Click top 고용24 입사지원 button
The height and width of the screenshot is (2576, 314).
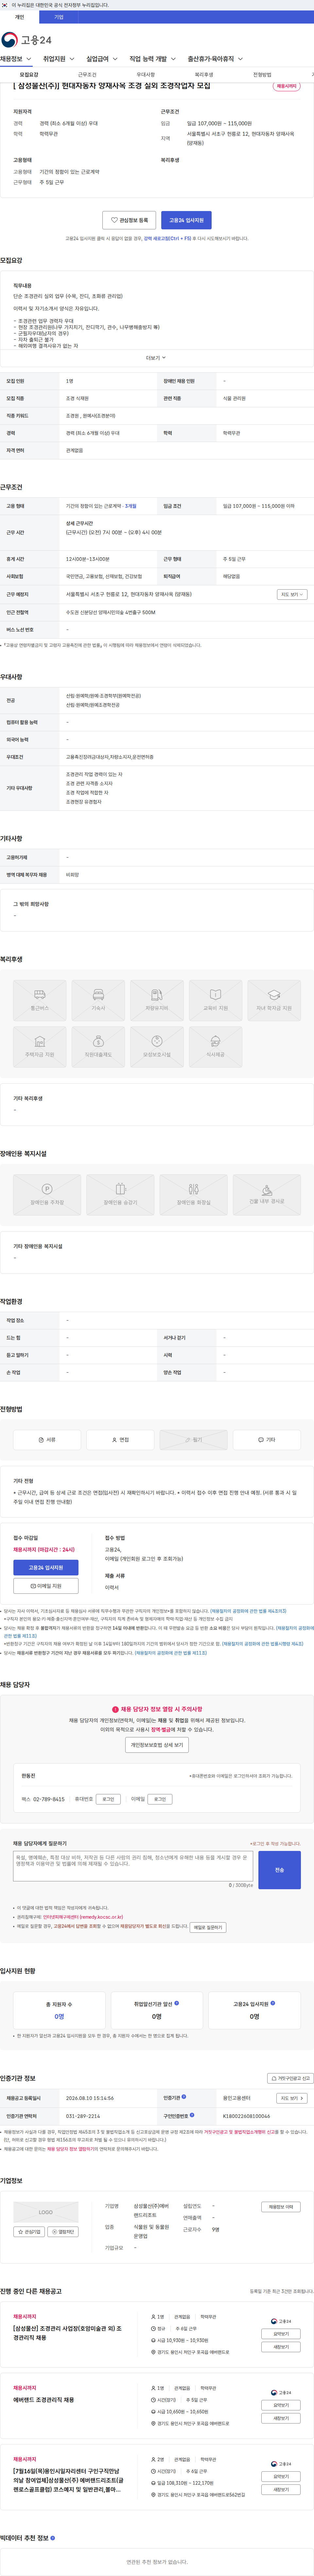pyautogui.click(x=186, y=220)
